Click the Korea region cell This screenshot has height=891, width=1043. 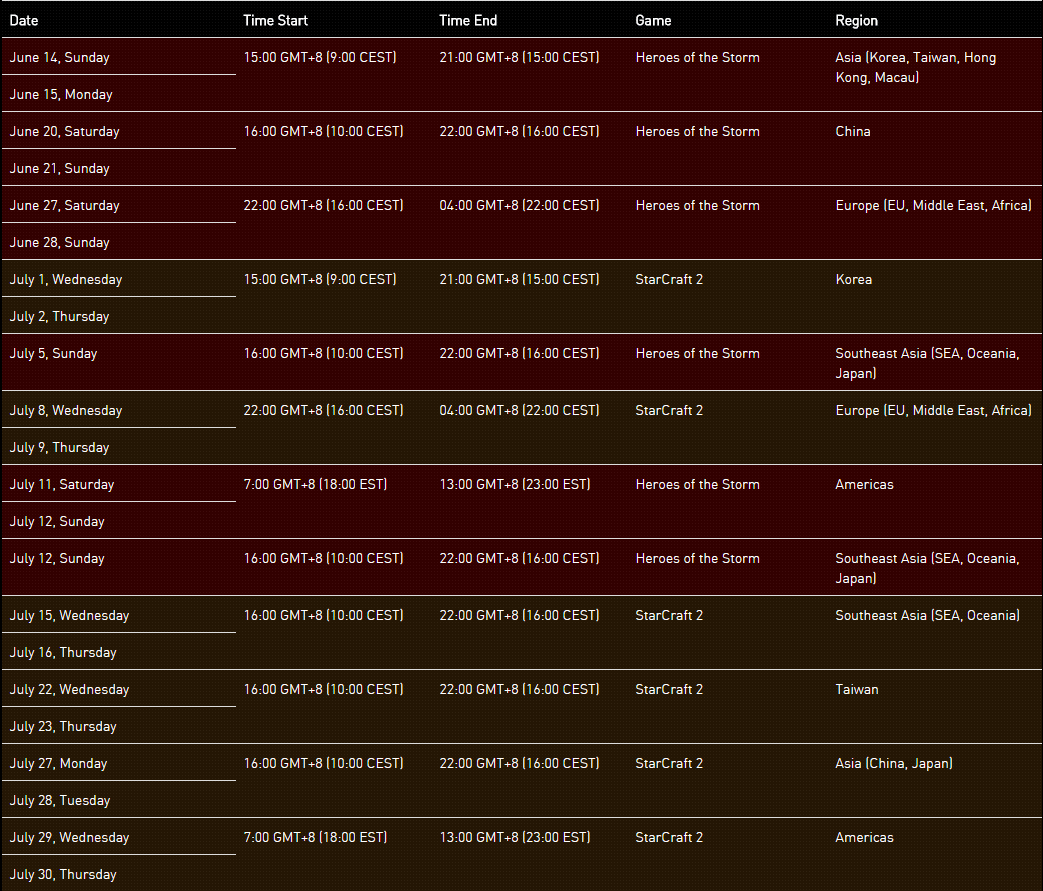pyautogui.click(x=853, y=279)
